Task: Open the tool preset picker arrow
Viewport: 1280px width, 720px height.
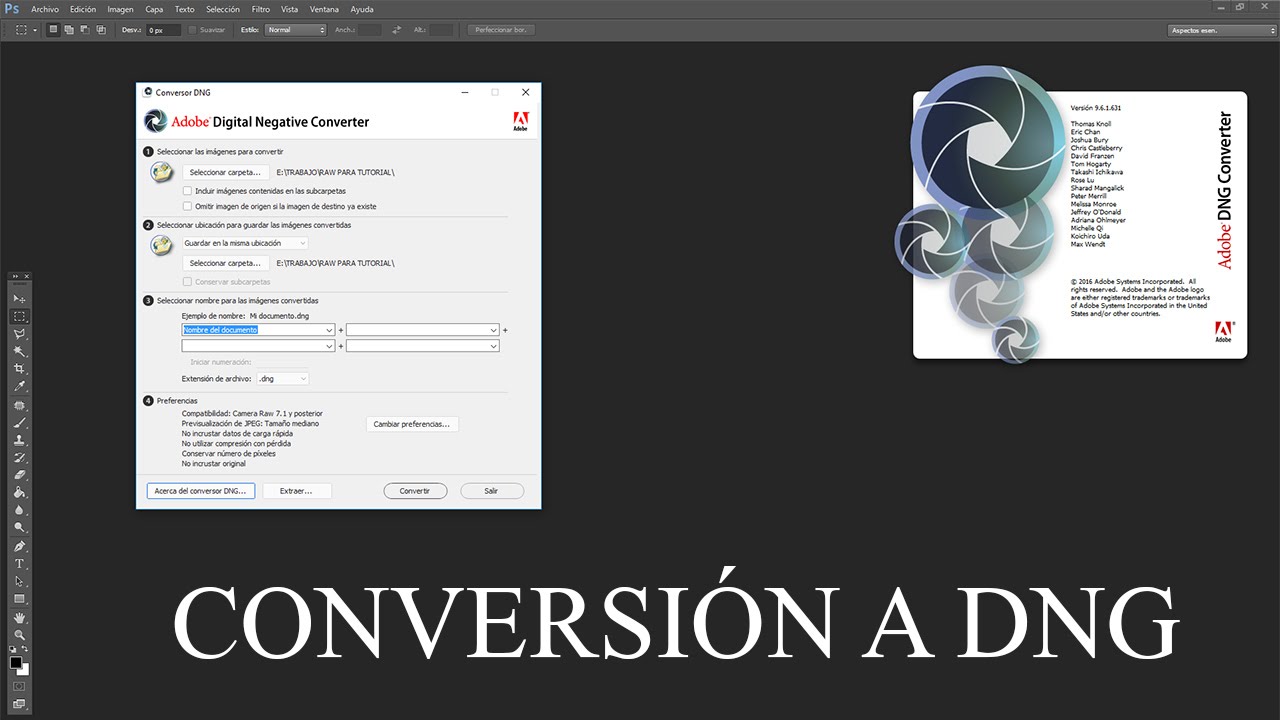Action: point(35,30)
